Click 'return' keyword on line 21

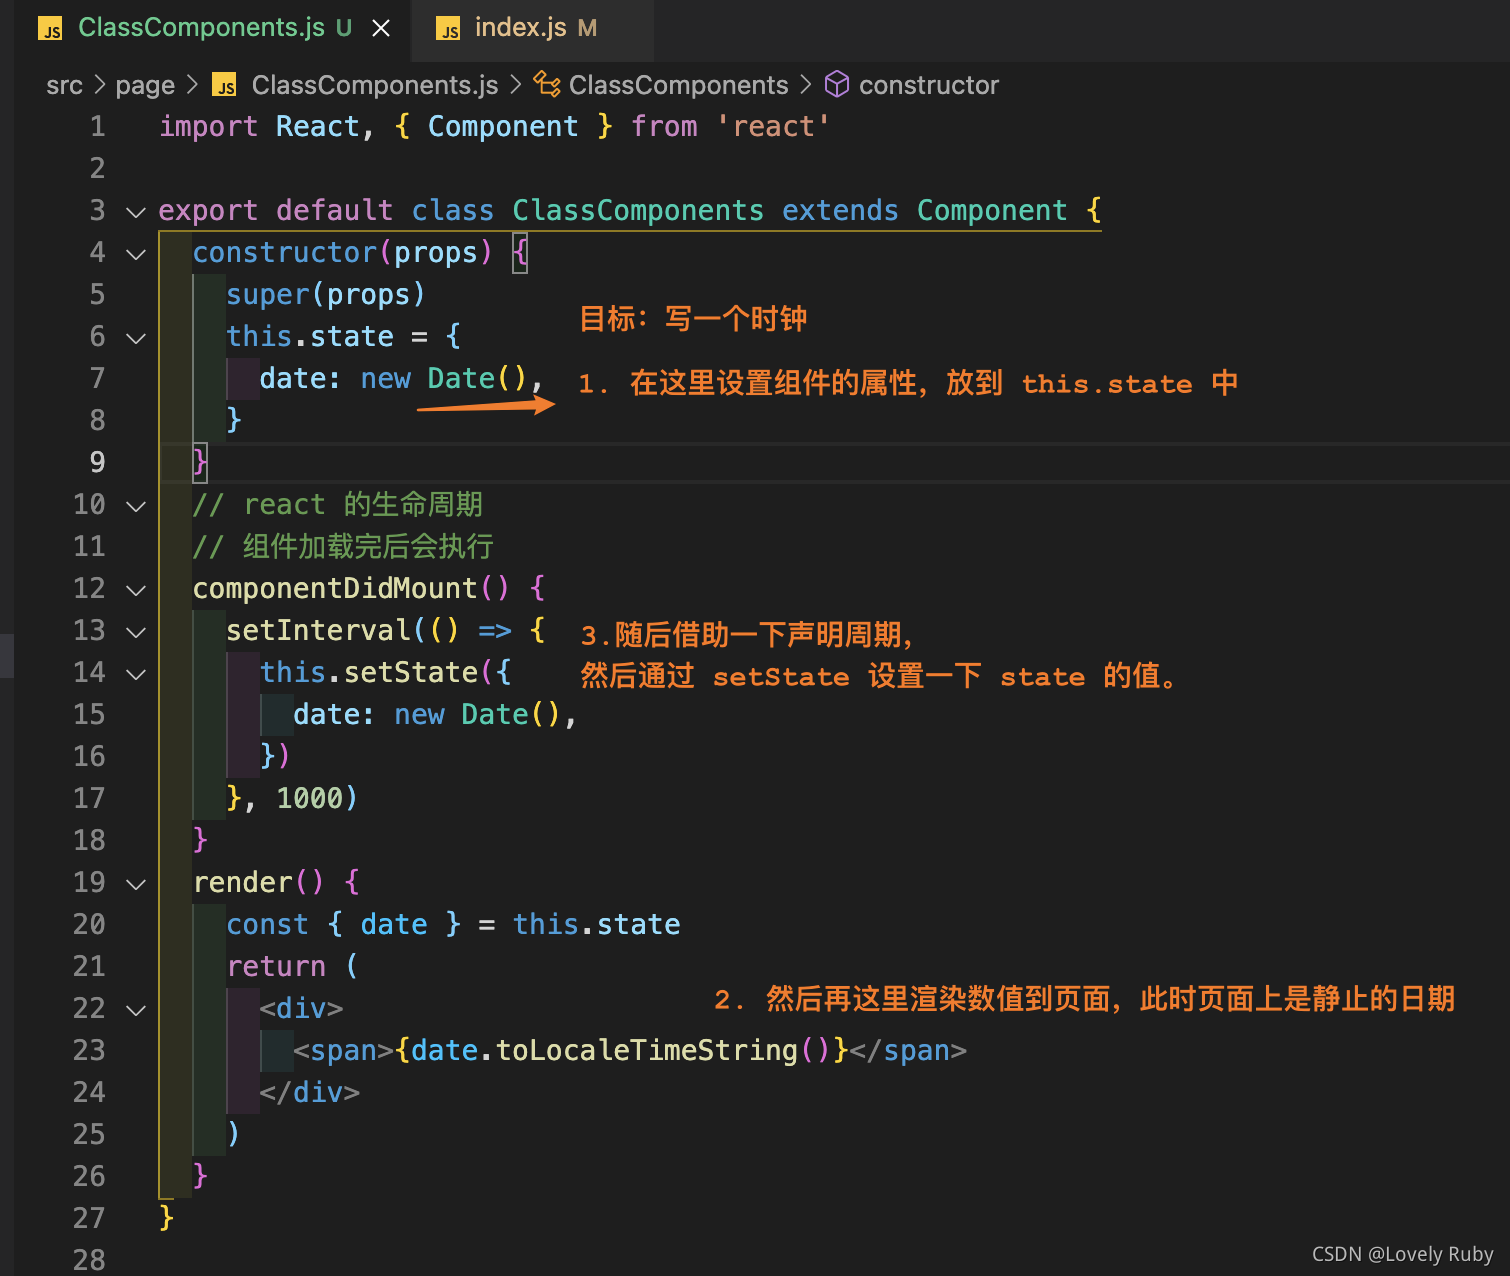pyautogui.click(x=276, y=967)
